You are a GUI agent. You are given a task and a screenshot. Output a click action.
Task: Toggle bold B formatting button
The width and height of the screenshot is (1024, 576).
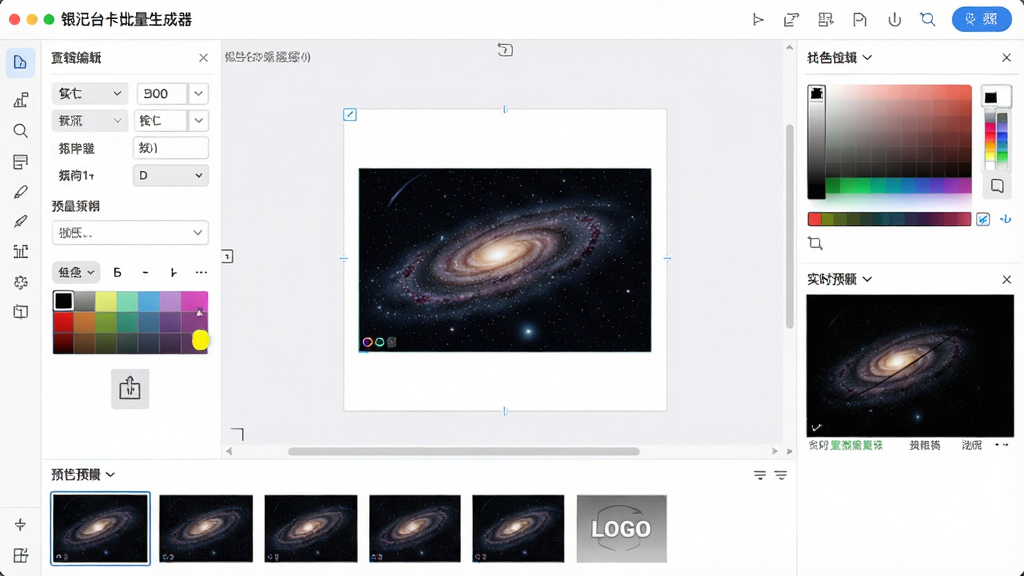pyautogui.click(x=118, y=272)
